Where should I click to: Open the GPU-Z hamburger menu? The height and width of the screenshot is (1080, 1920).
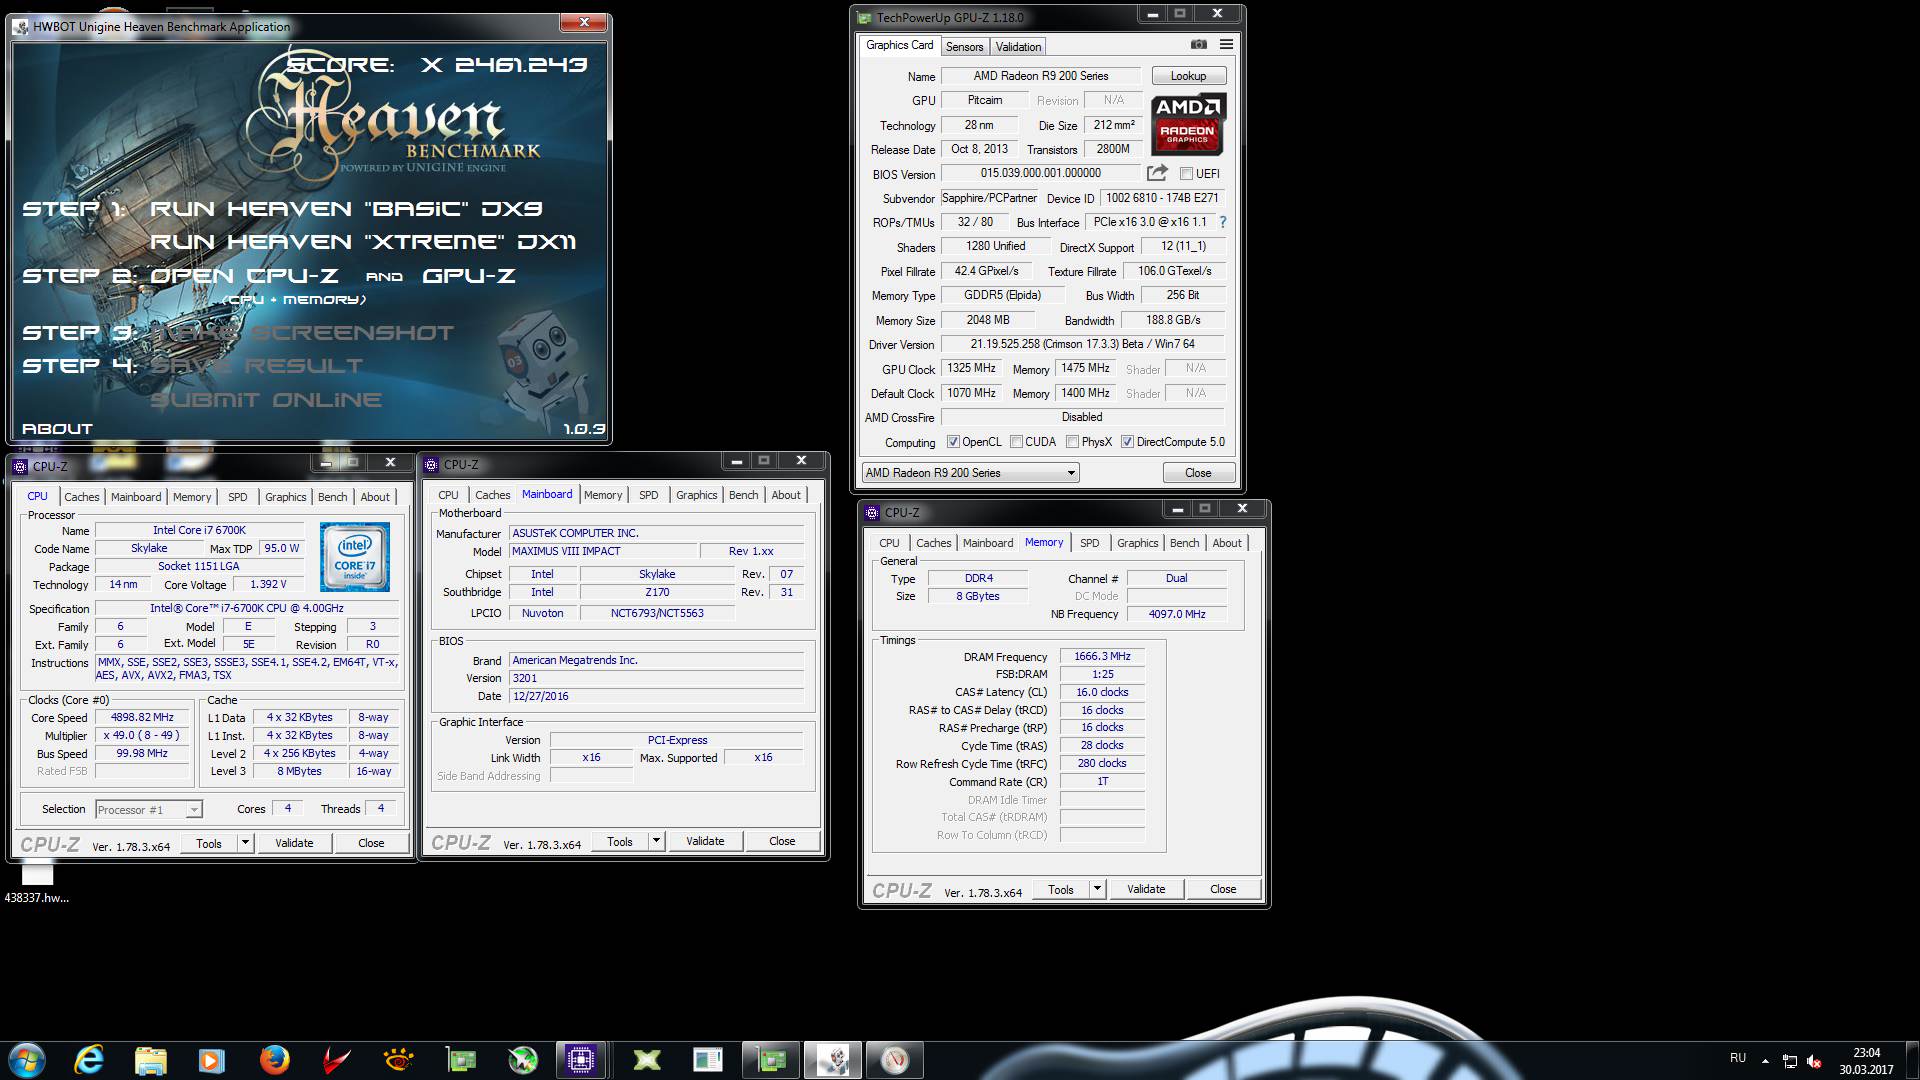[x=1226, y=45]
